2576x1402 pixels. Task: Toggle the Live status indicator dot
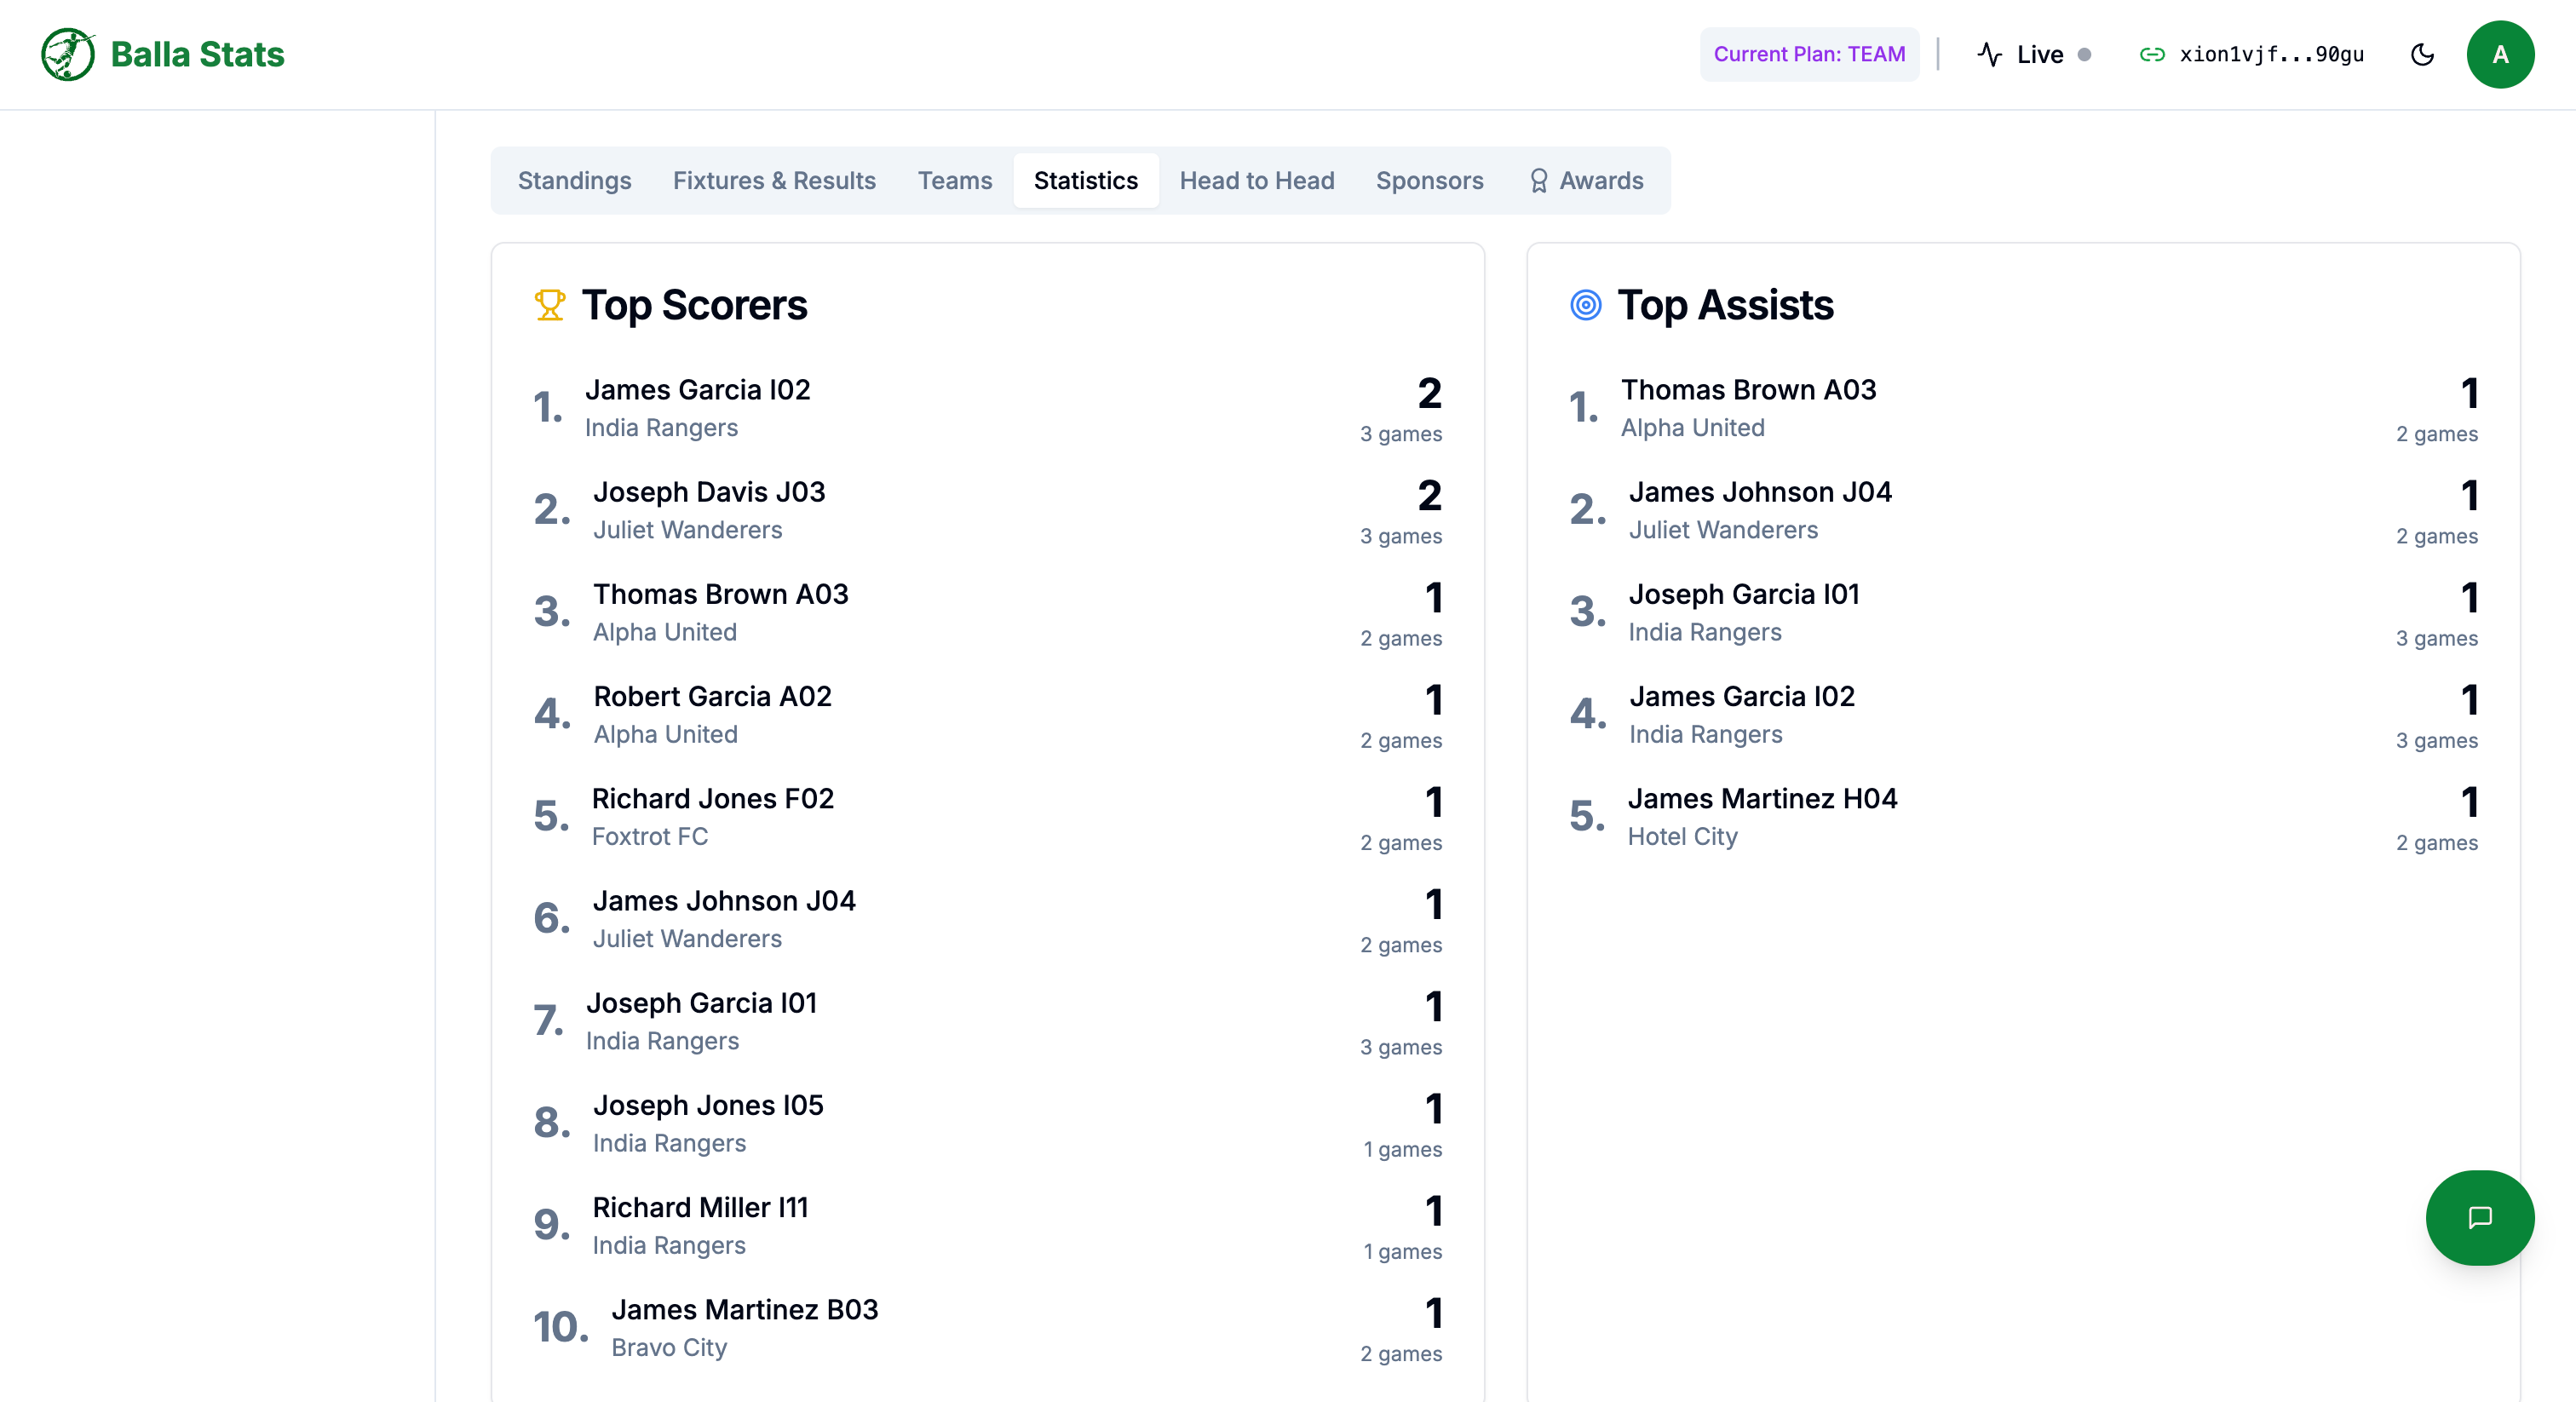click(2086, 55)
